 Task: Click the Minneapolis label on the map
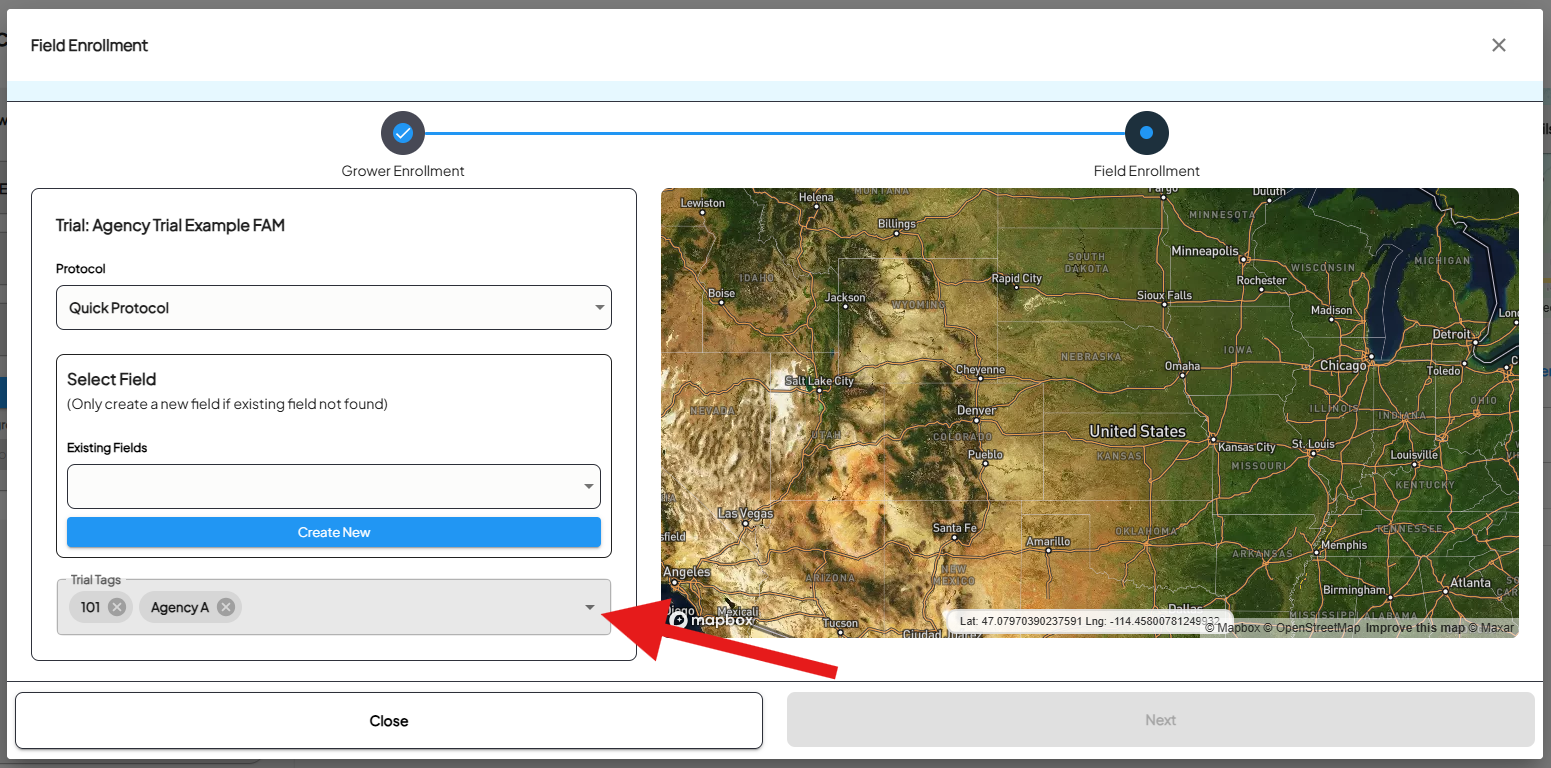tap(1205, 251)
